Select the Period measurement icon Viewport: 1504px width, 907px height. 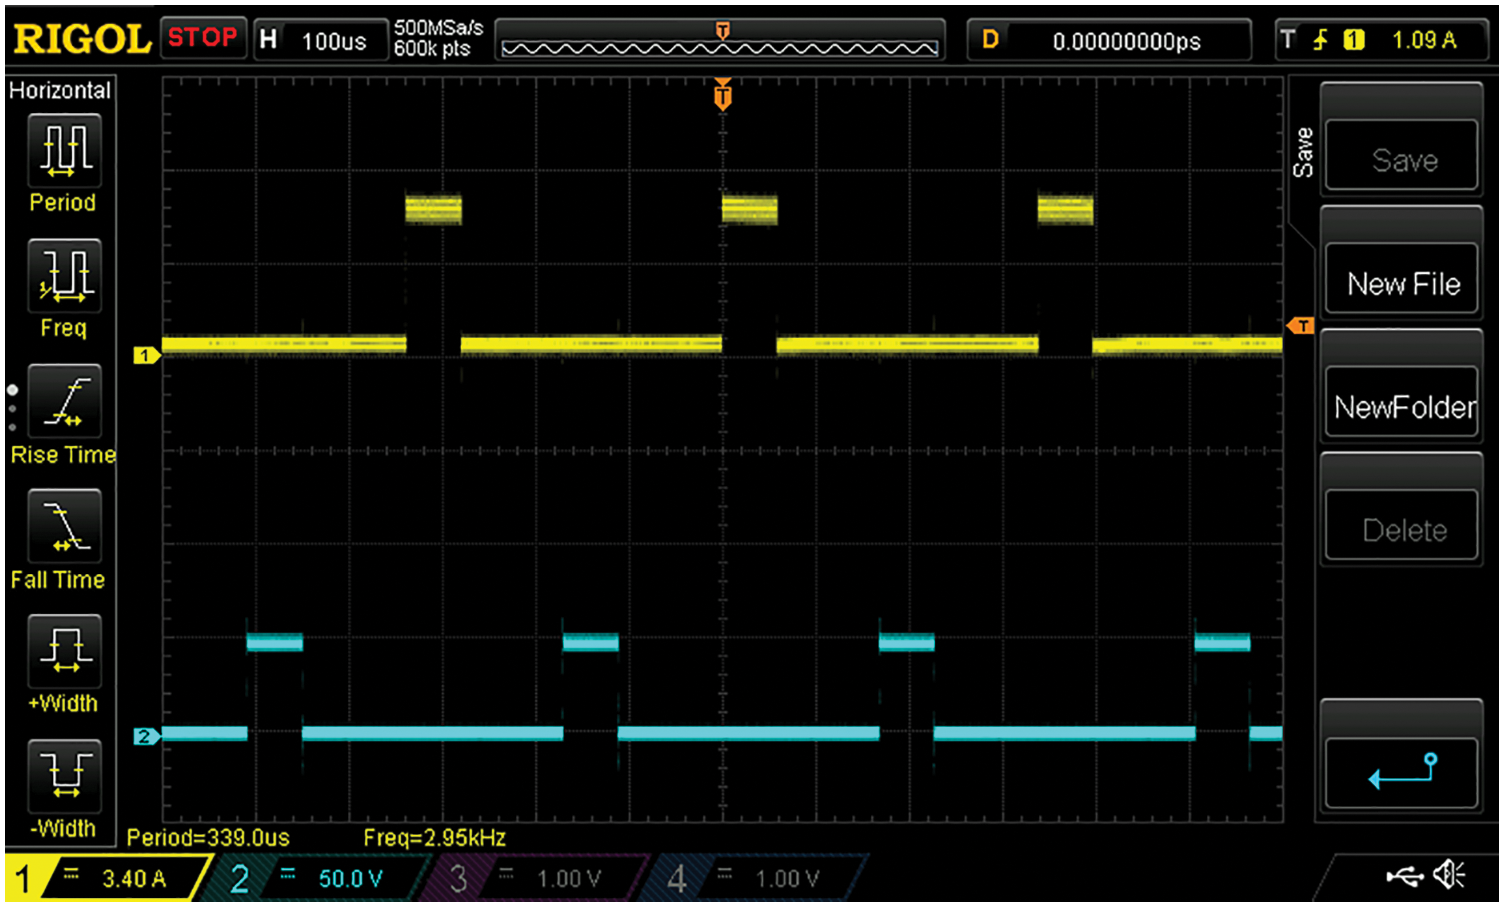pyautogui.click(x=64, y=150)
